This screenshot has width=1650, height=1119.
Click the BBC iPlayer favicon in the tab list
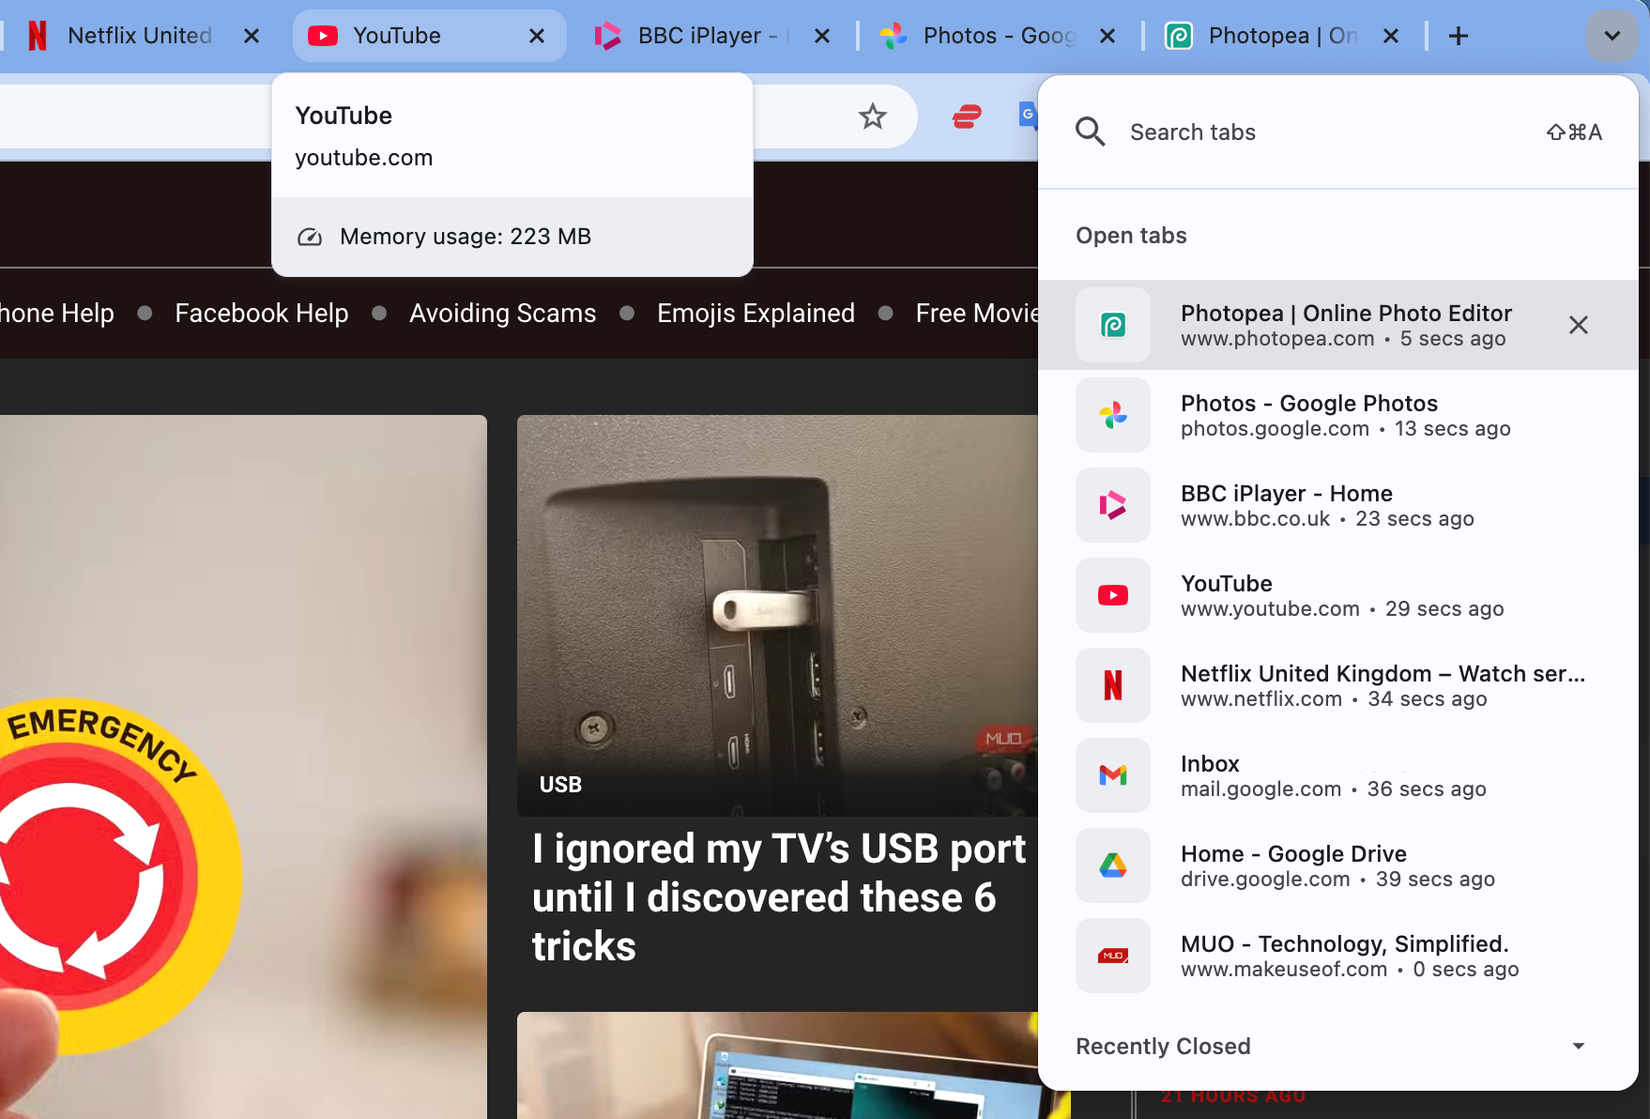1112,505
